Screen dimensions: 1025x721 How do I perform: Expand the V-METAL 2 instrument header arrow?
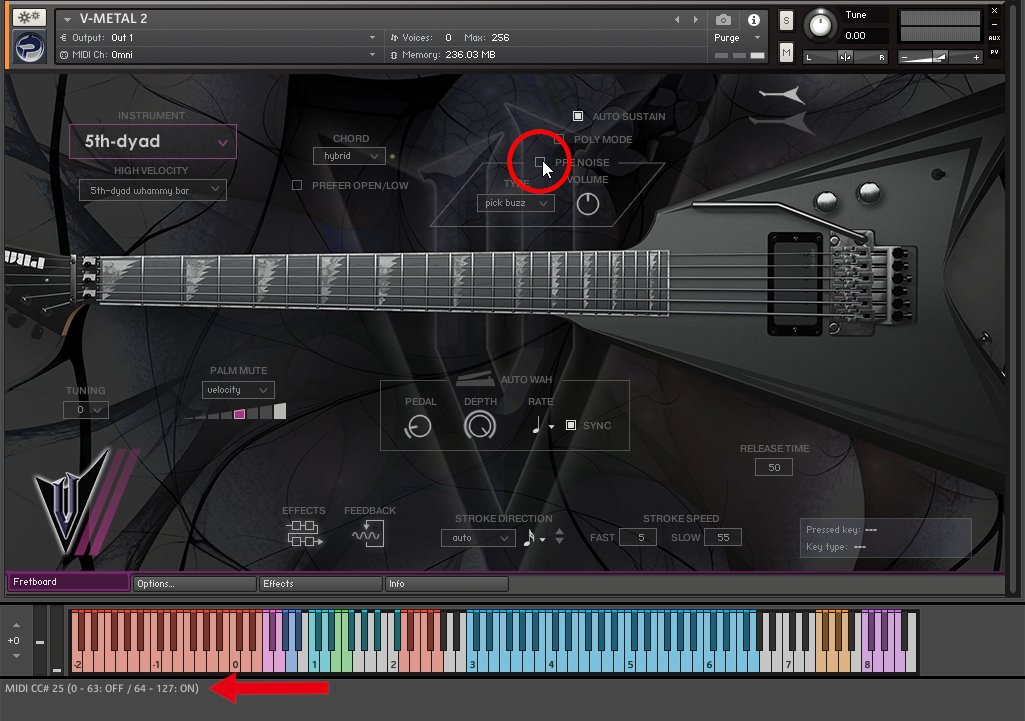pos(67,20)
